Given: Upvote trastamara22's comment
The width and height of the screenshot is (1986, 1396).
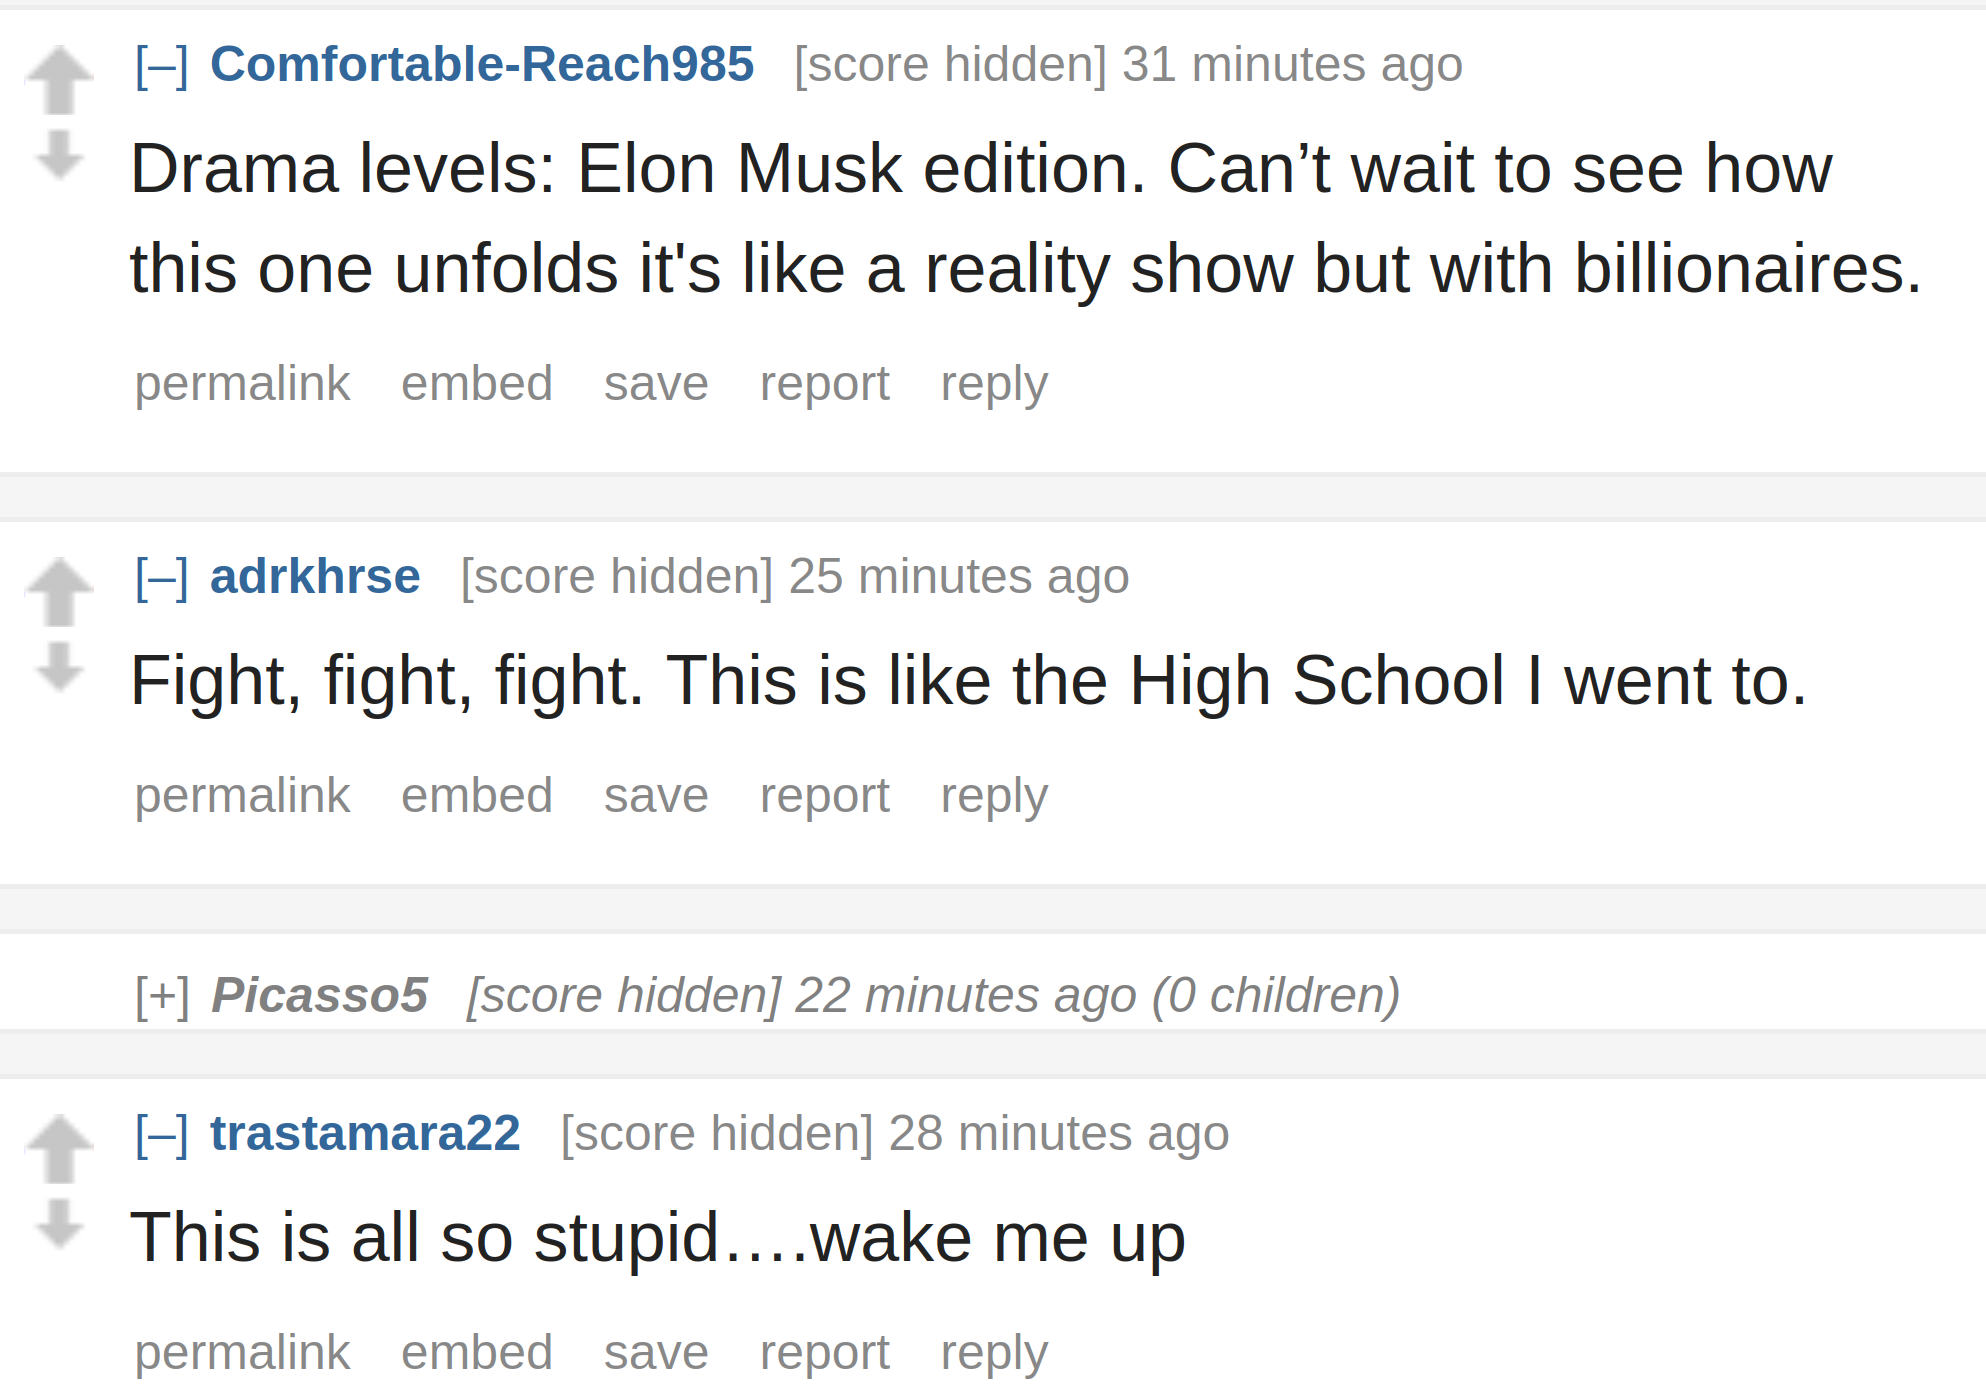Looking at the screenshot, I should click(59, 1149).
